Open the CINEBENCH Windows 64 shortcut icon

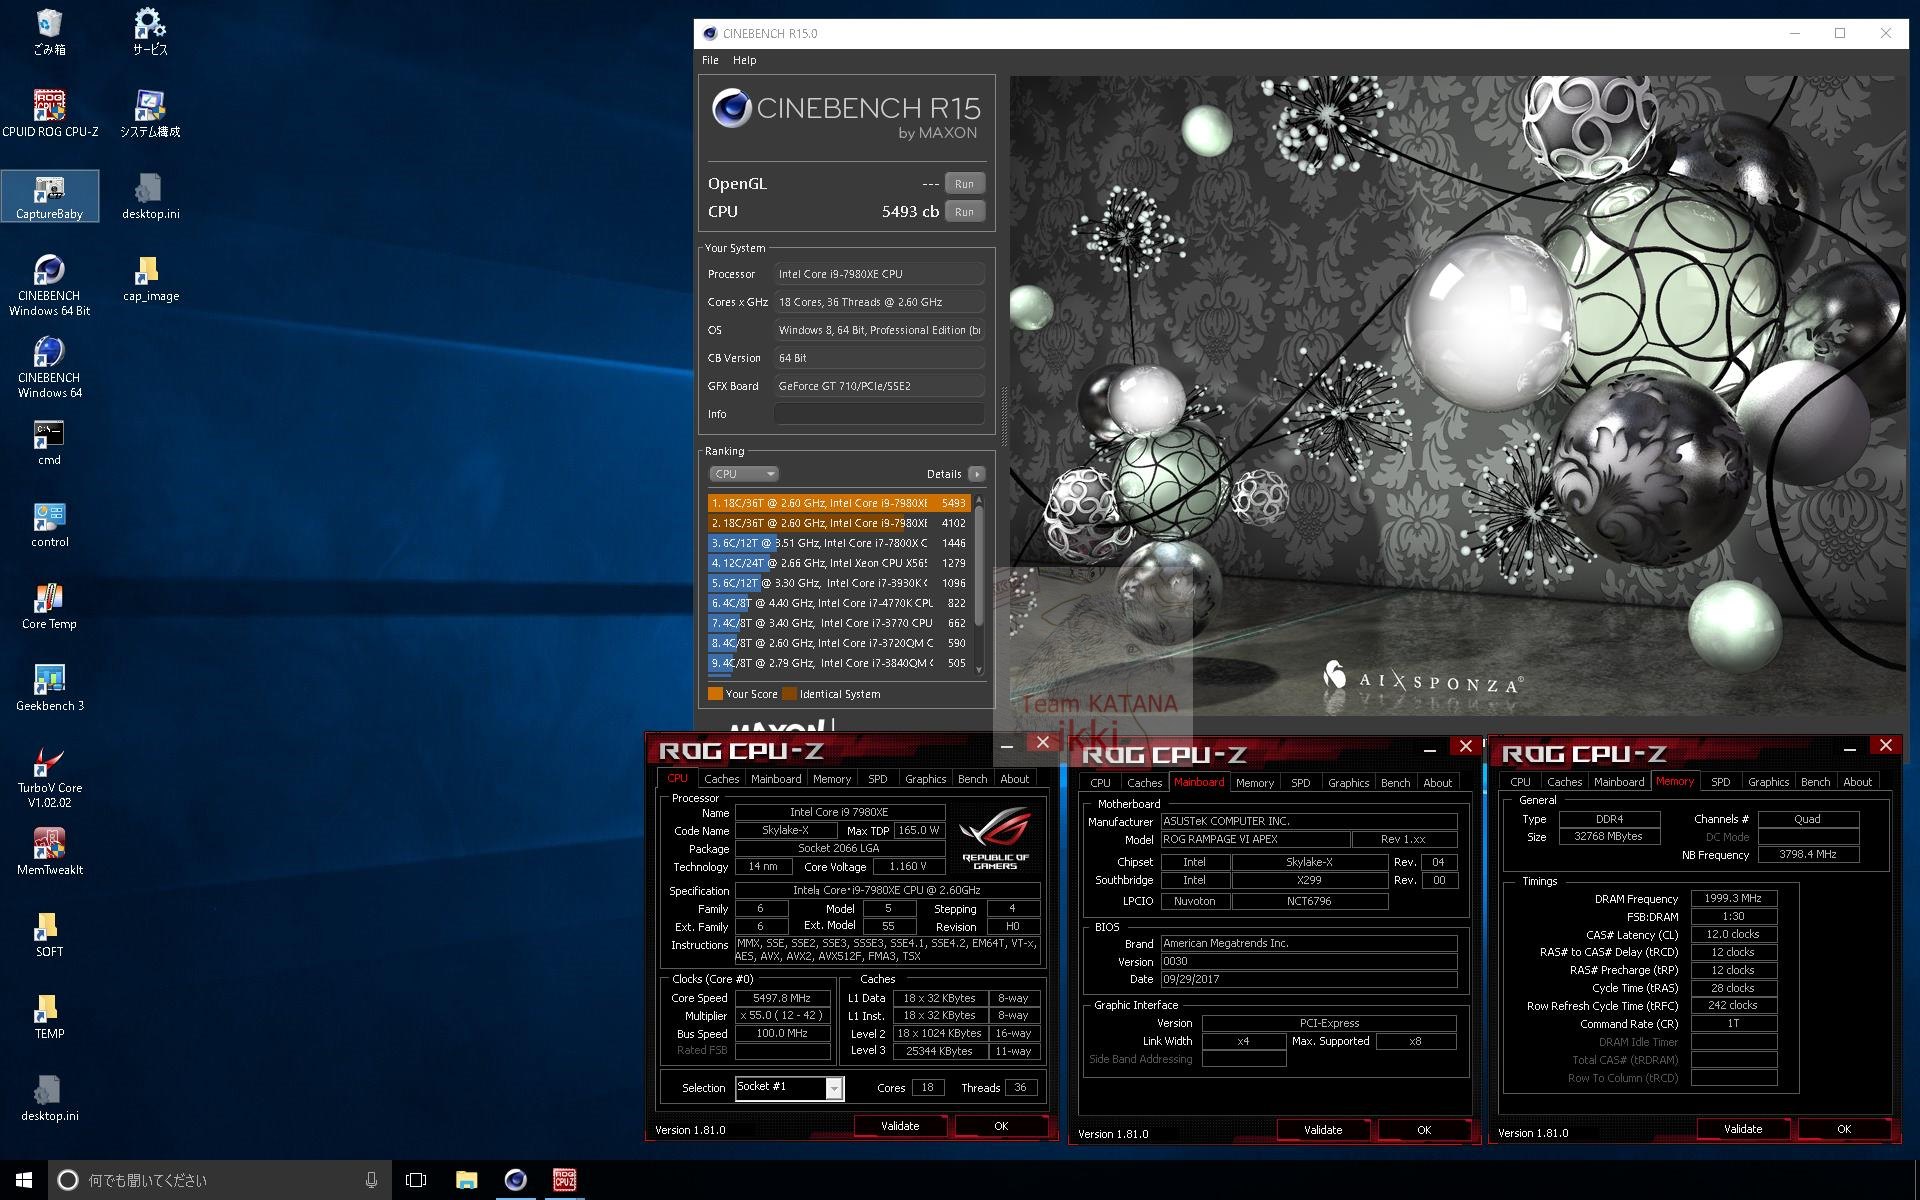point(50,367)
